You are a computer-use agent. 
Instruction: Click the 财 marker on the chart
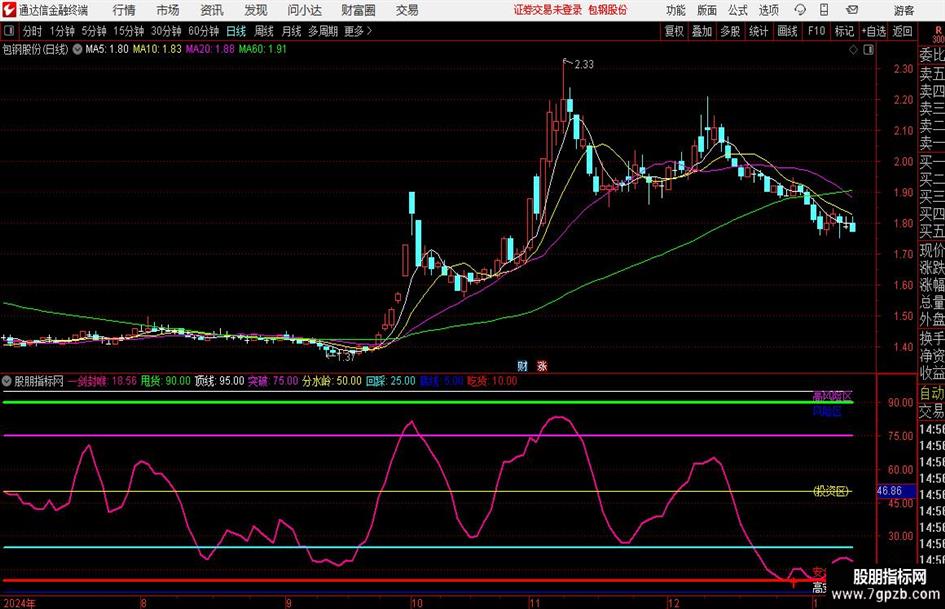pyautogui.click(x=523, y=365)
